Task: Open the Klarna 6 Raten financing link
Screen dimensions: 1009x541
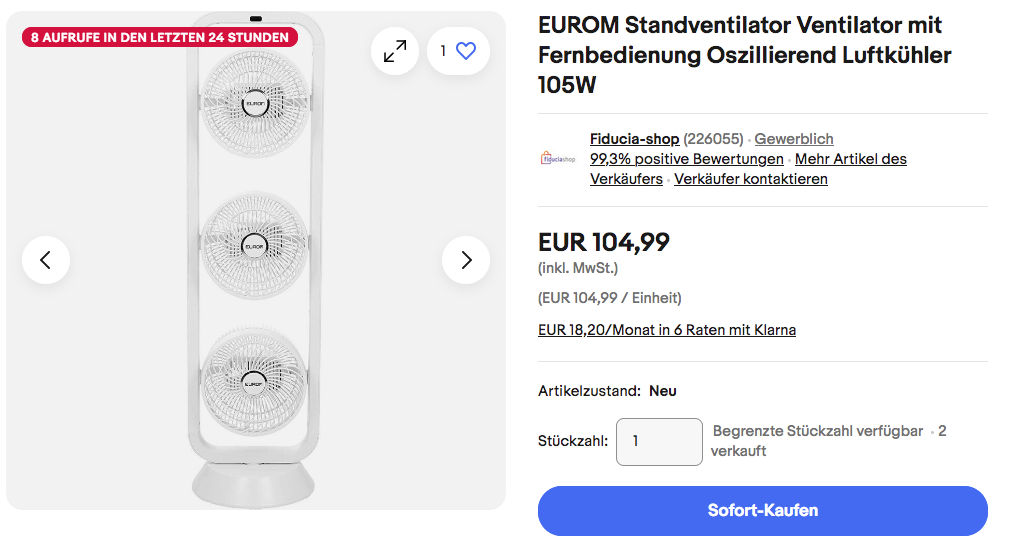Action: [x=666, y=330]
